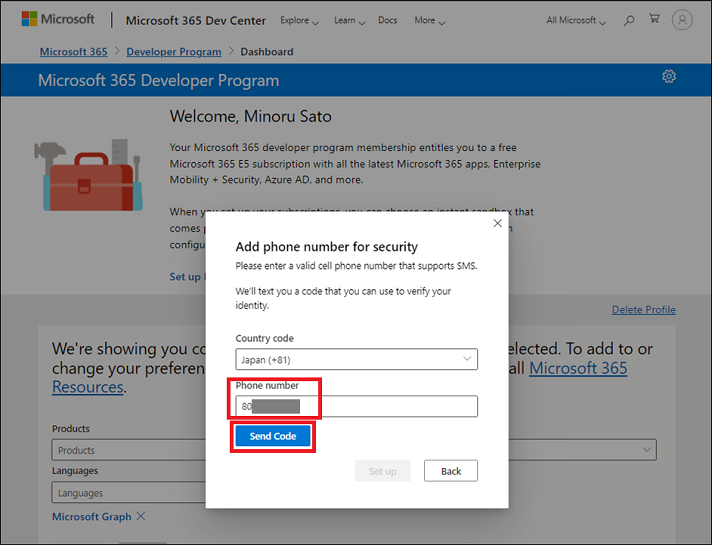The width and height of the screenshot is (712, 545).
Task: Click the Set up button
Action: (382, 471)
